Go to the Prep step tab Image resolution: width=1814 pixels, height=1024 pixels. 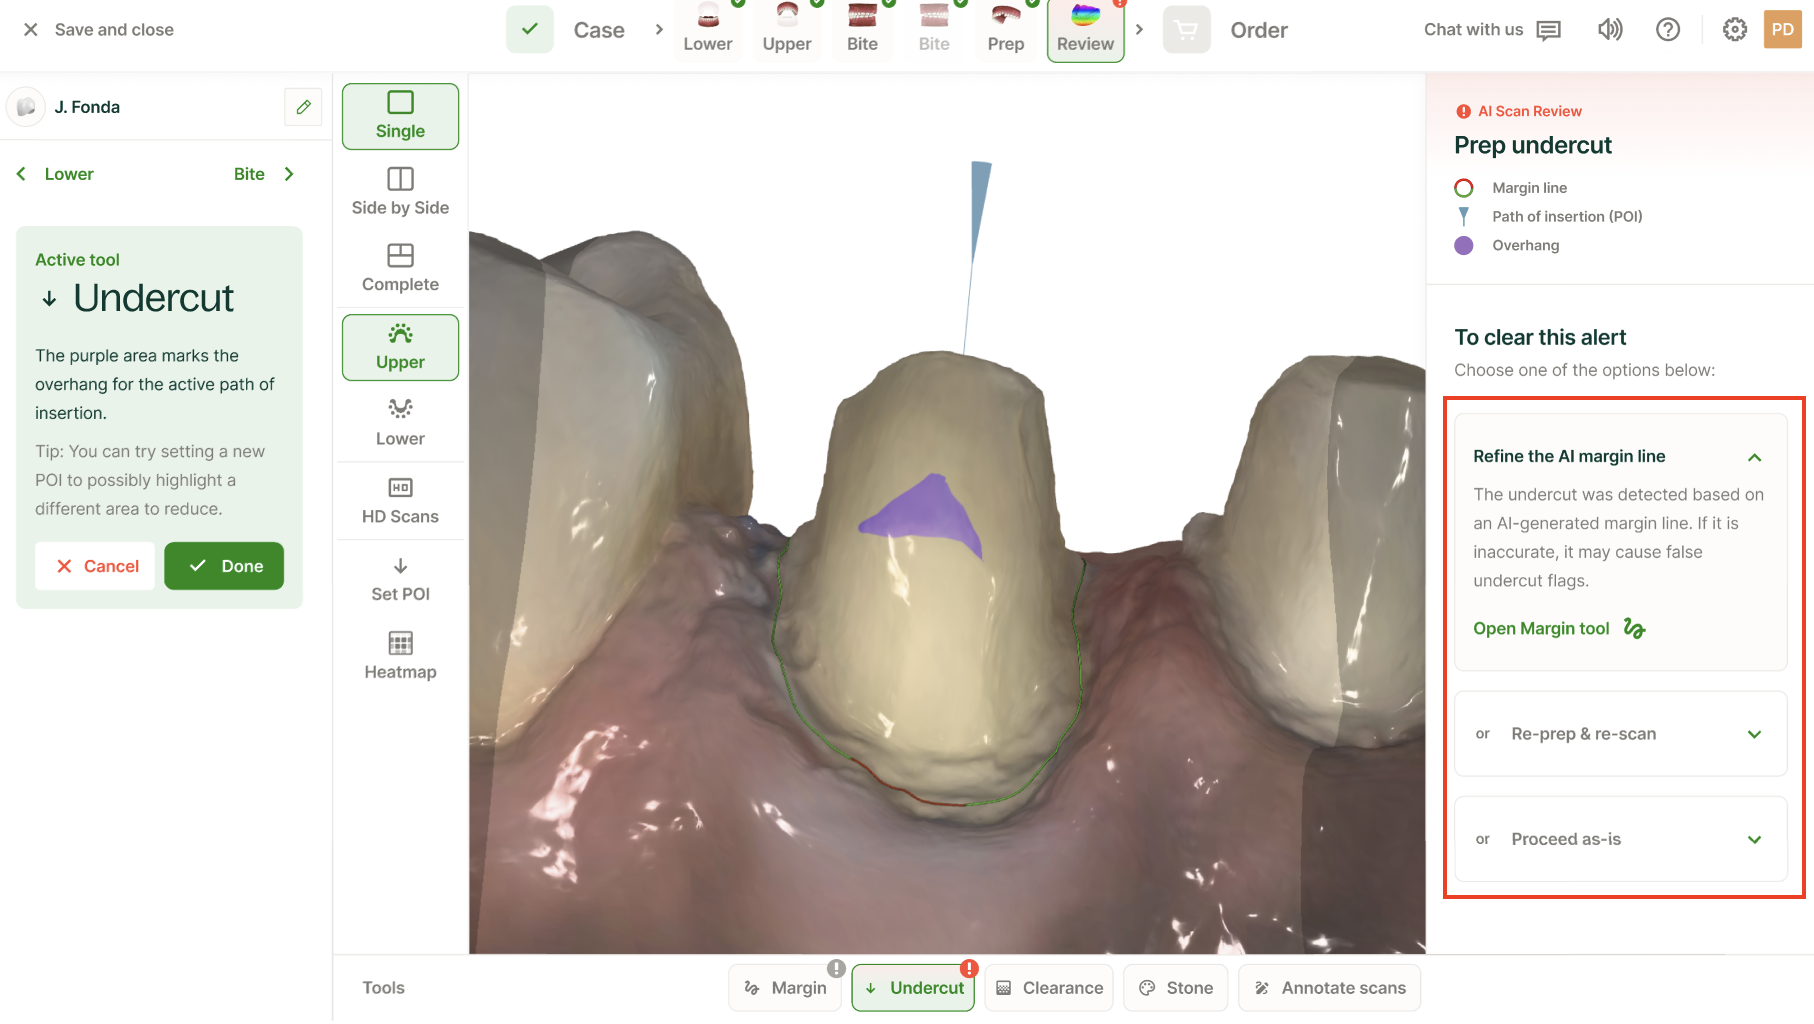(x=1006, y=30)
